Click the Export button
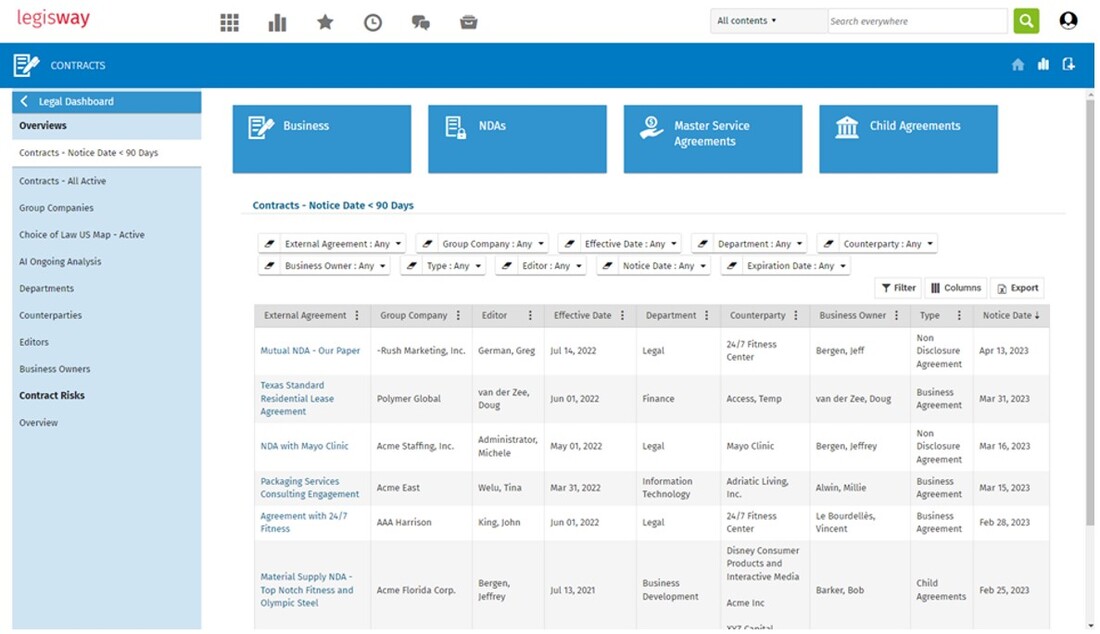 pos(1016,288)
